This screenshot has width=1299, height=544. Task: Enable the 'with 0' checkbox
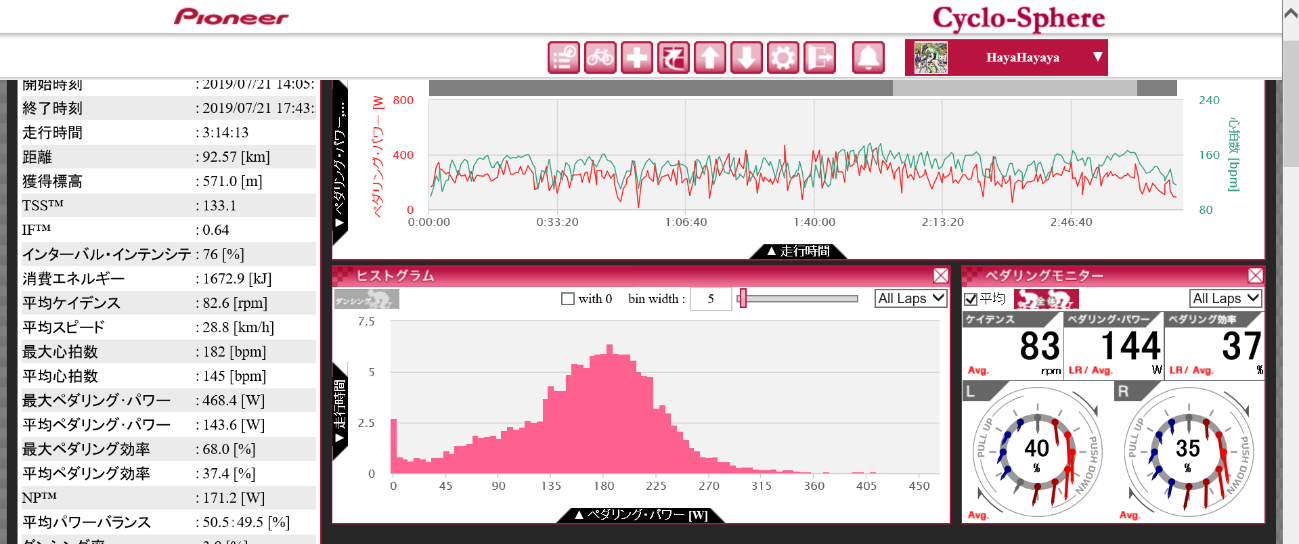coord(568,299)
